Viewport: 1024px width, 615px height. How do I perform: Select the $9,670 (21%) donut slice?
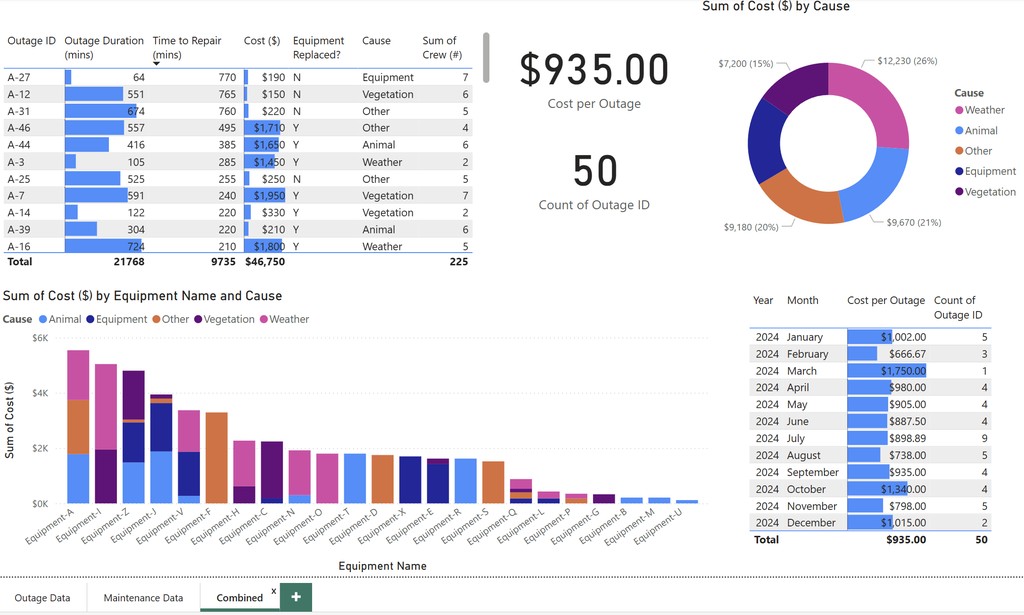point(878,186)
